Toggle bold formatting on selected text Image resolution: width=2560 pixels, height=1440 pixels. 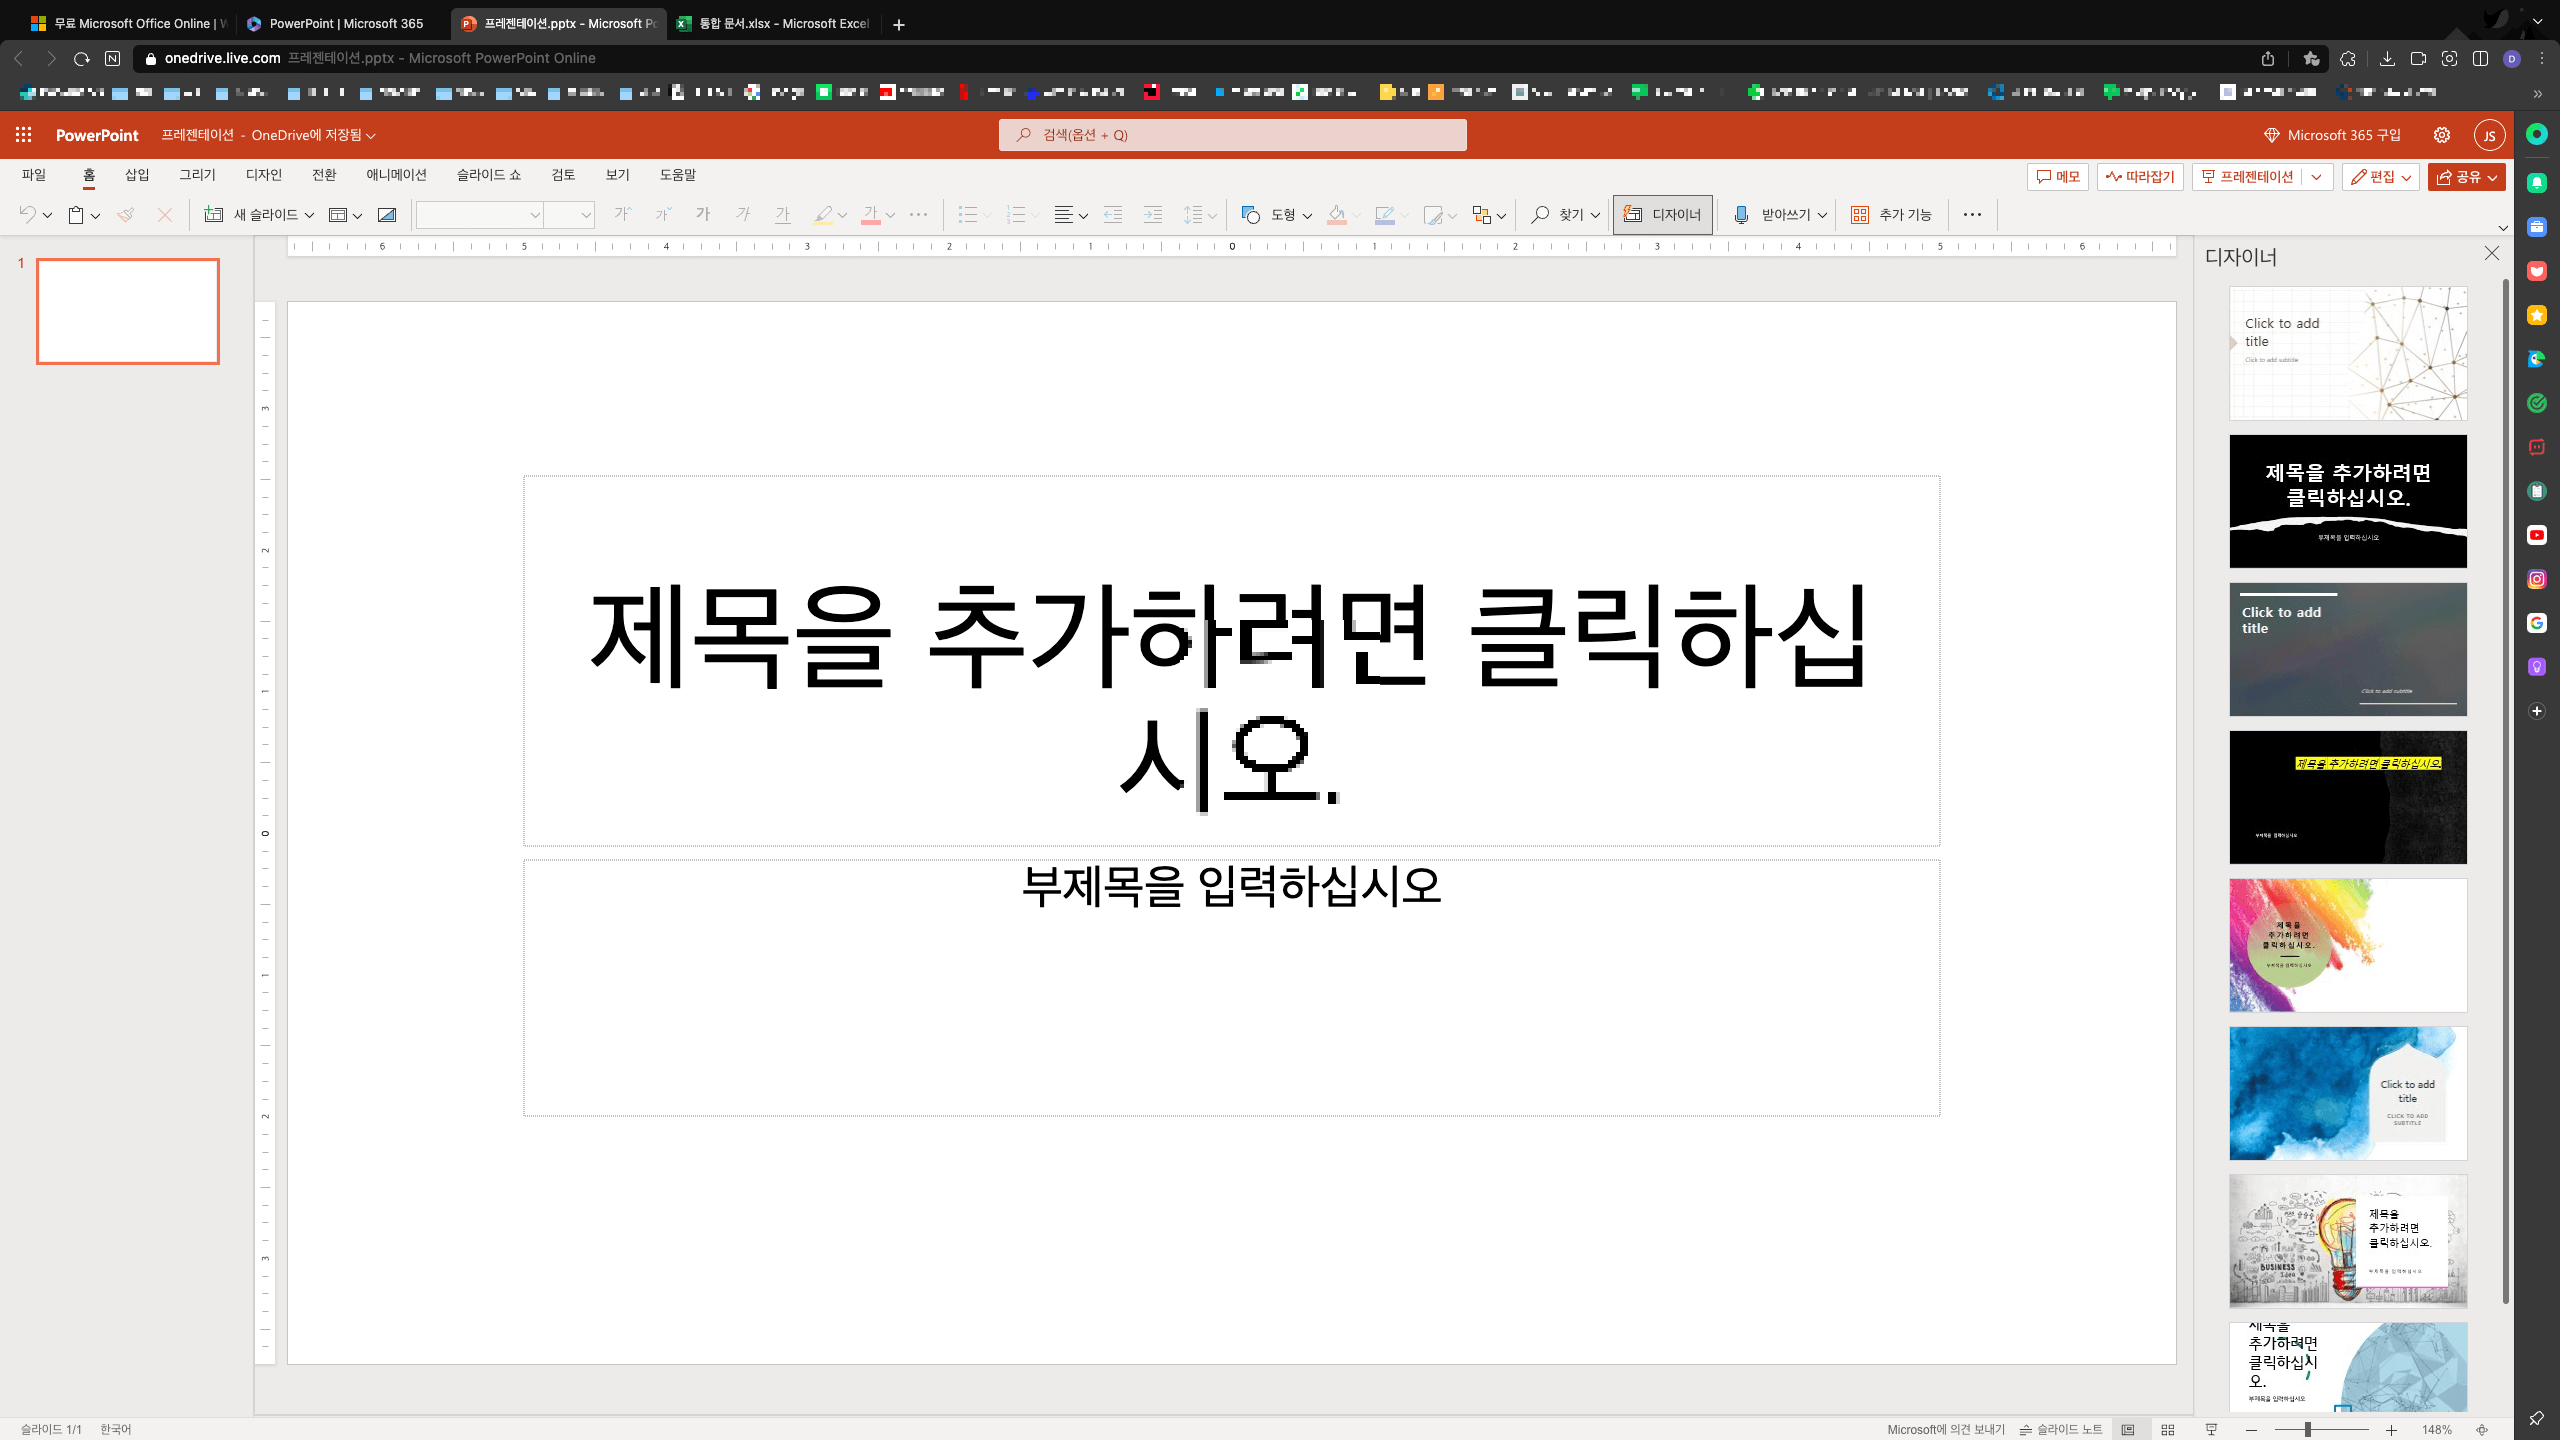tap(705, 214)
